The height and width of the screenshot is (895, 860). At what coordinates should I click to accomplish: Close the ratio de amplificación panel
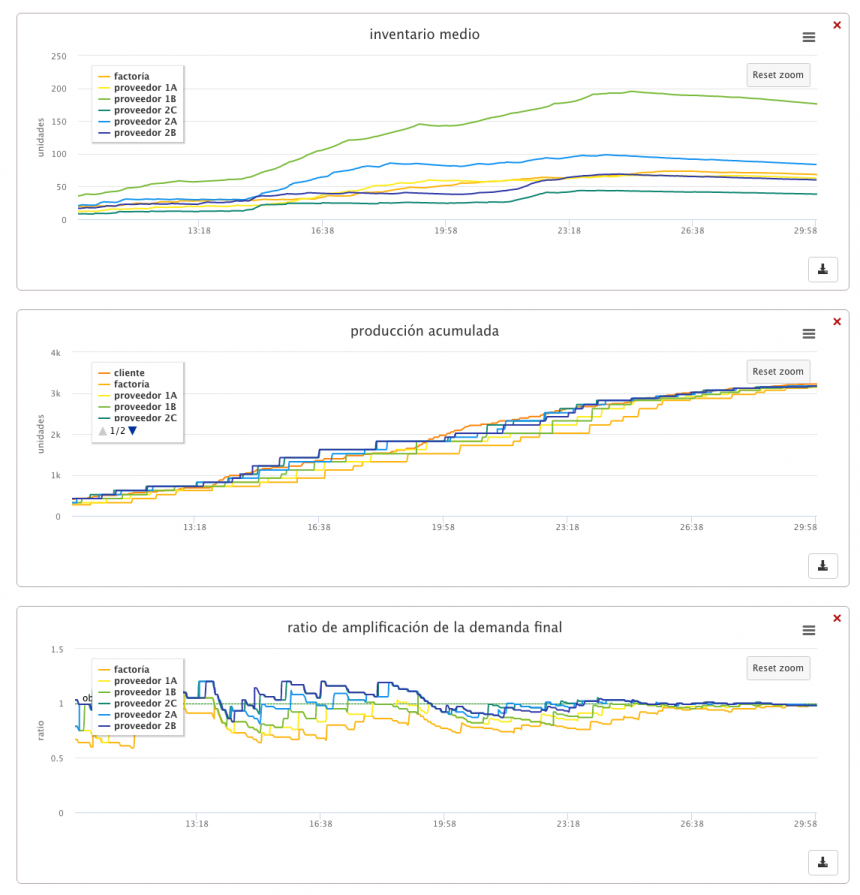pyautogui.click(x=837, y=618)
